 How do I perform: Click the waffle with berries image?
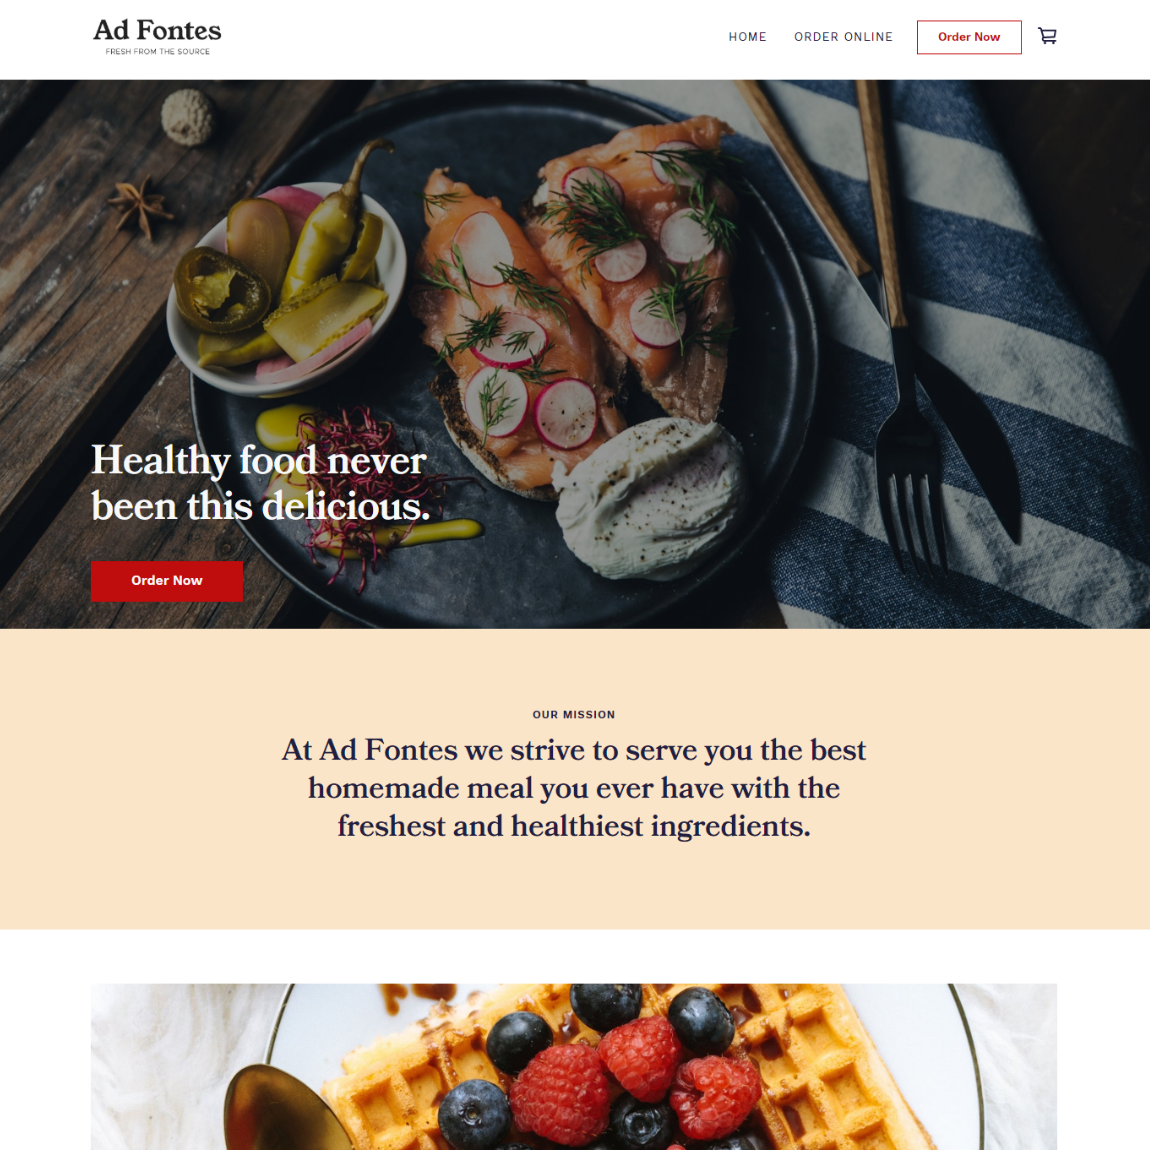[x=574, y=1066]
